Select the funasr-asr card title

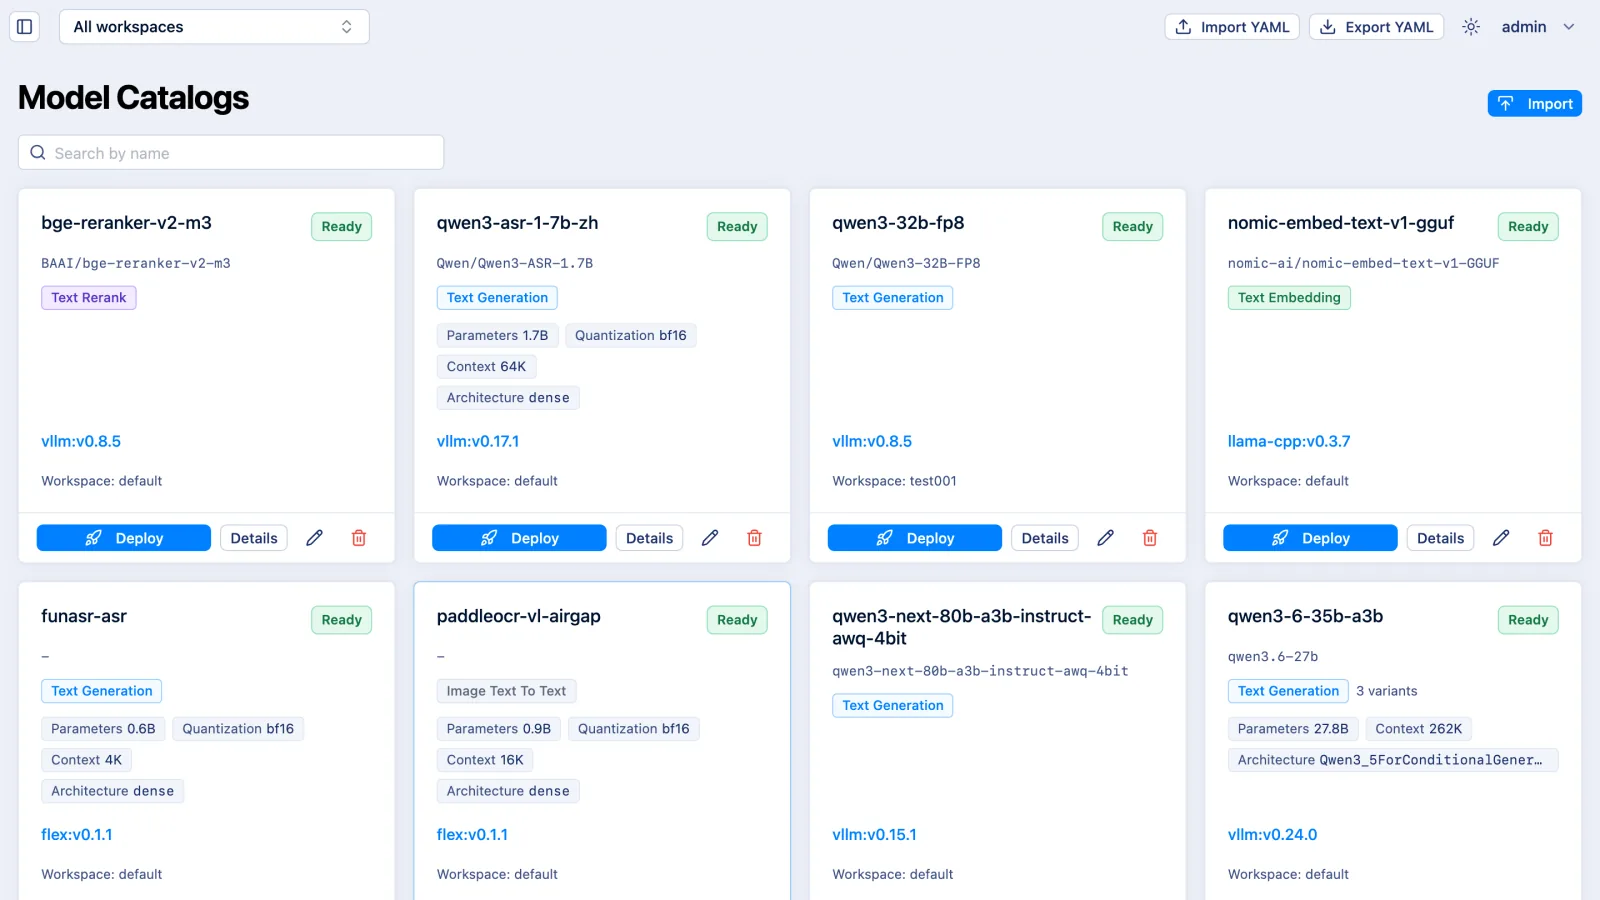(x=84, y=616)
